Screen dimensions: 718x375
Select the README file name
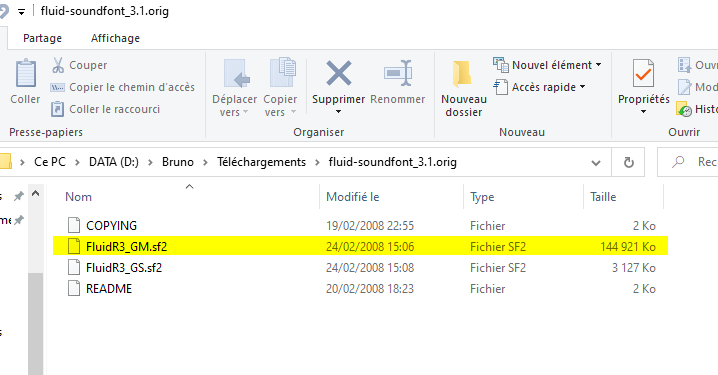click(109, 289)
